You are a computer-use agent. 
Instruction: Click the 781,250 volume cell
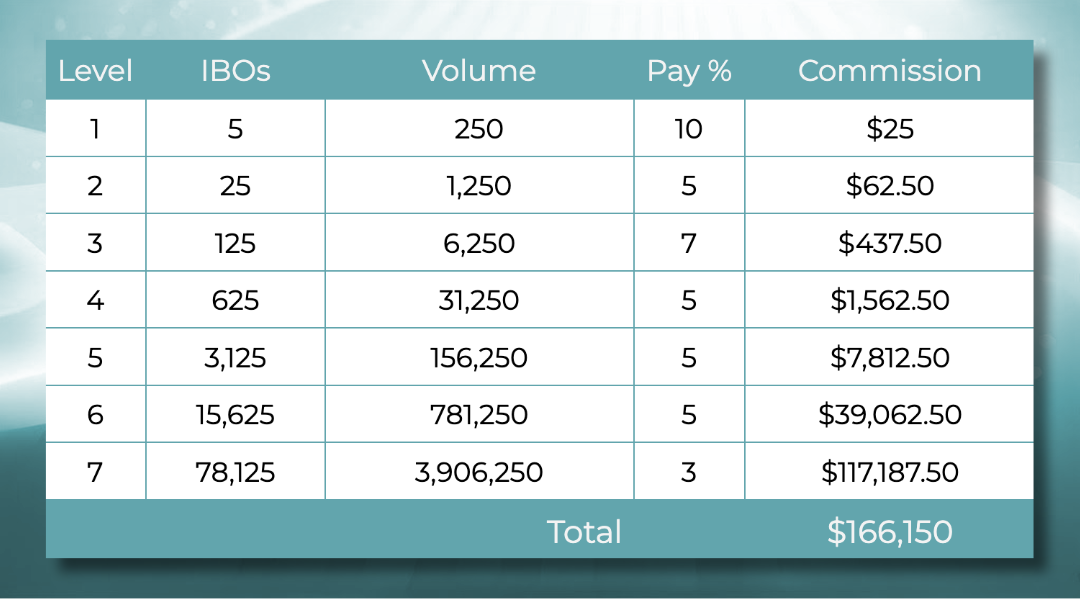(x=479, y=414)
